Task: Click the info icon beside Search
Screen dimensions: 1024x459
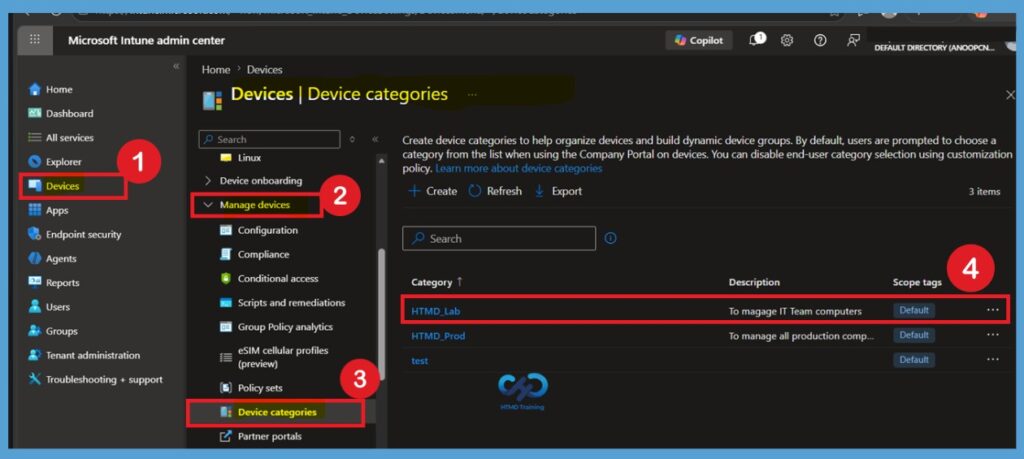Action: [611, 238]
